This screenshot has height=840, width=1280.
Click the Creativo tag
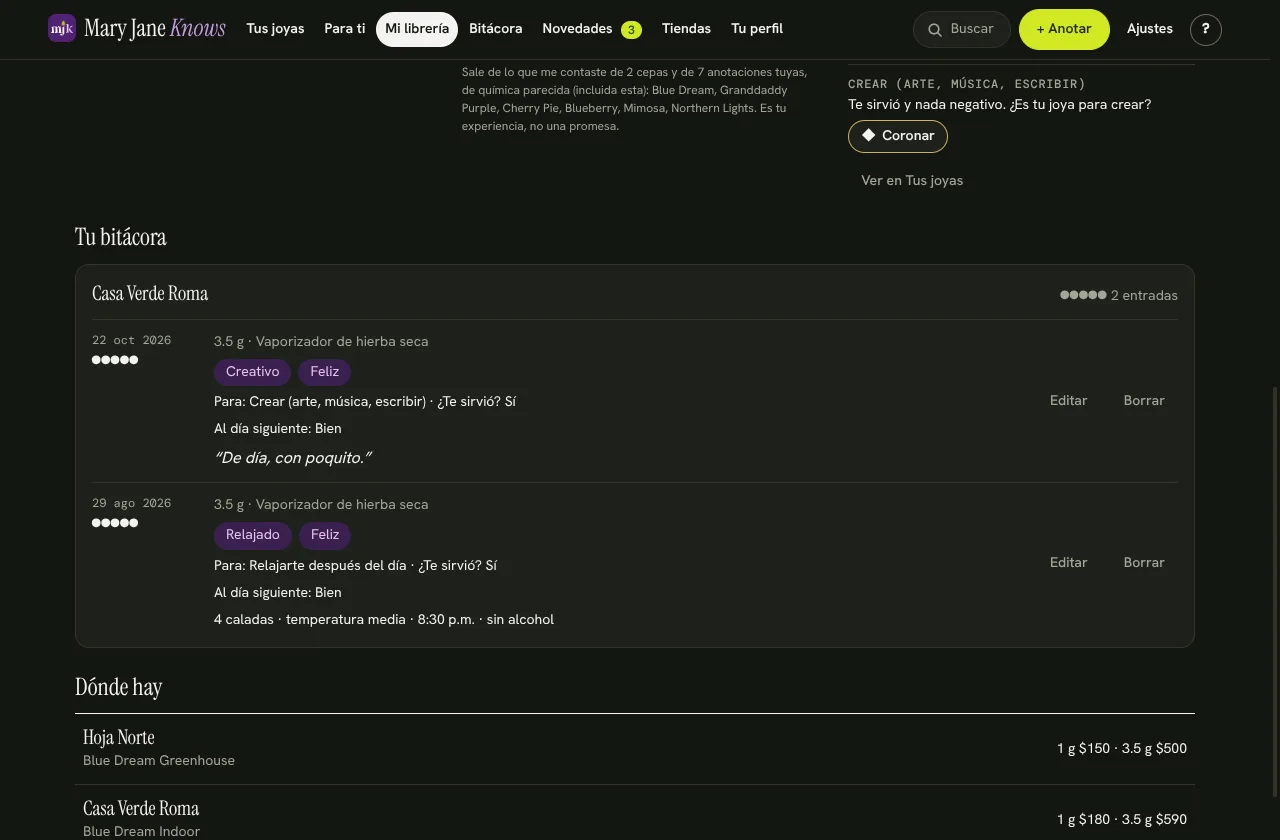[x=252, y=372]
